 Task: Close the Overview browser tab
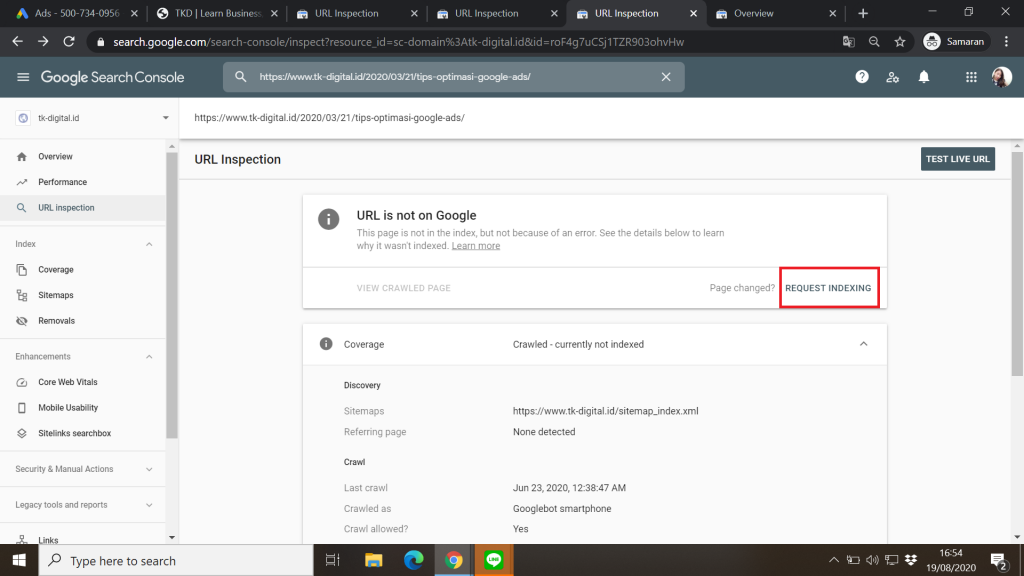(832, 13)
